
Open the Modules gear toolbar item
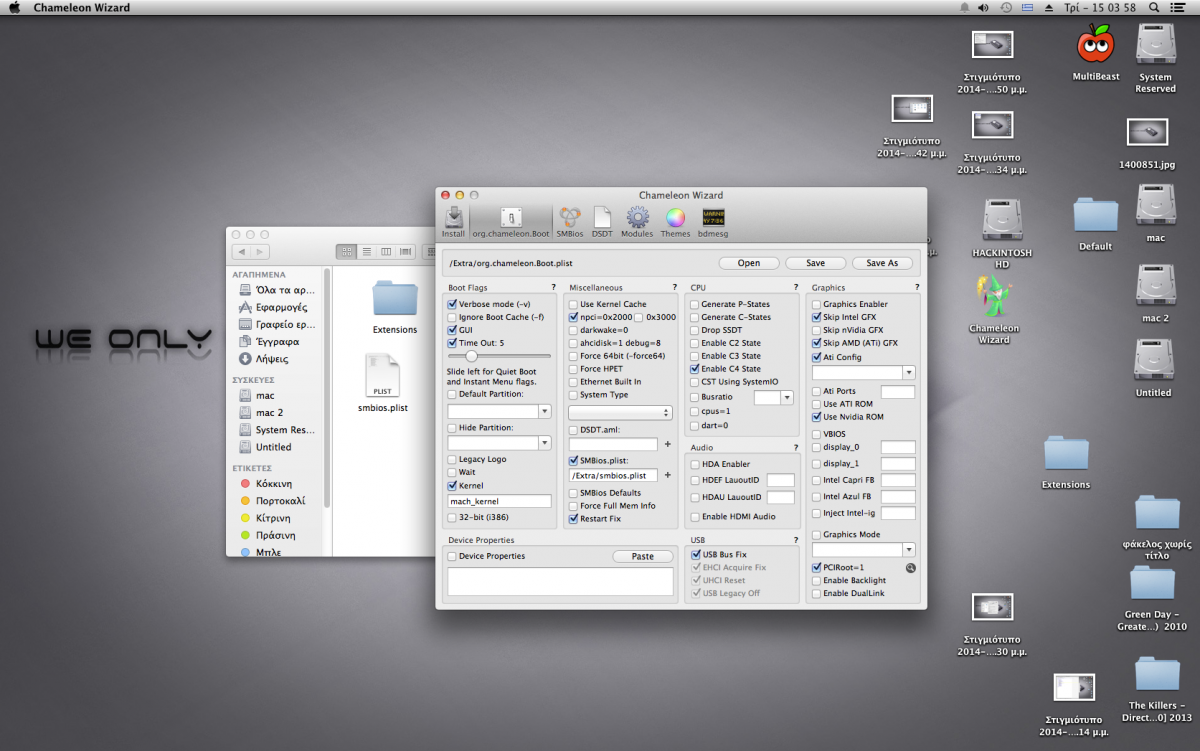pyautogui.click(x=637, y=222)
